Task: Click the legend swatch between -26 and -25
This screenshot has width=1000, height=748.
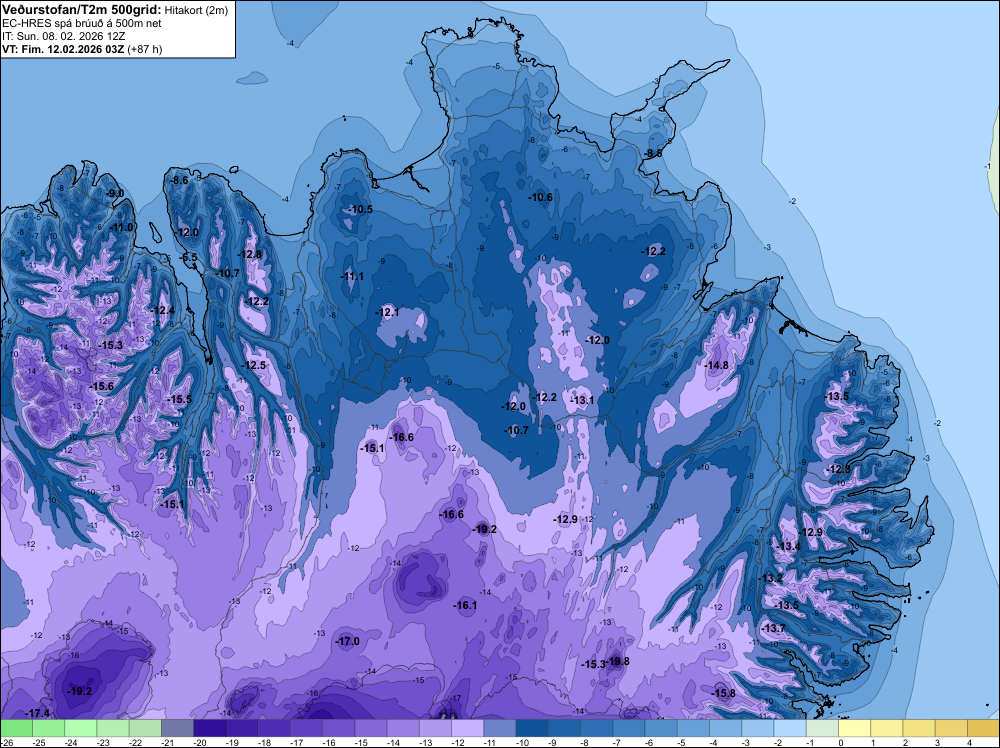Action: tap(16, 728)
